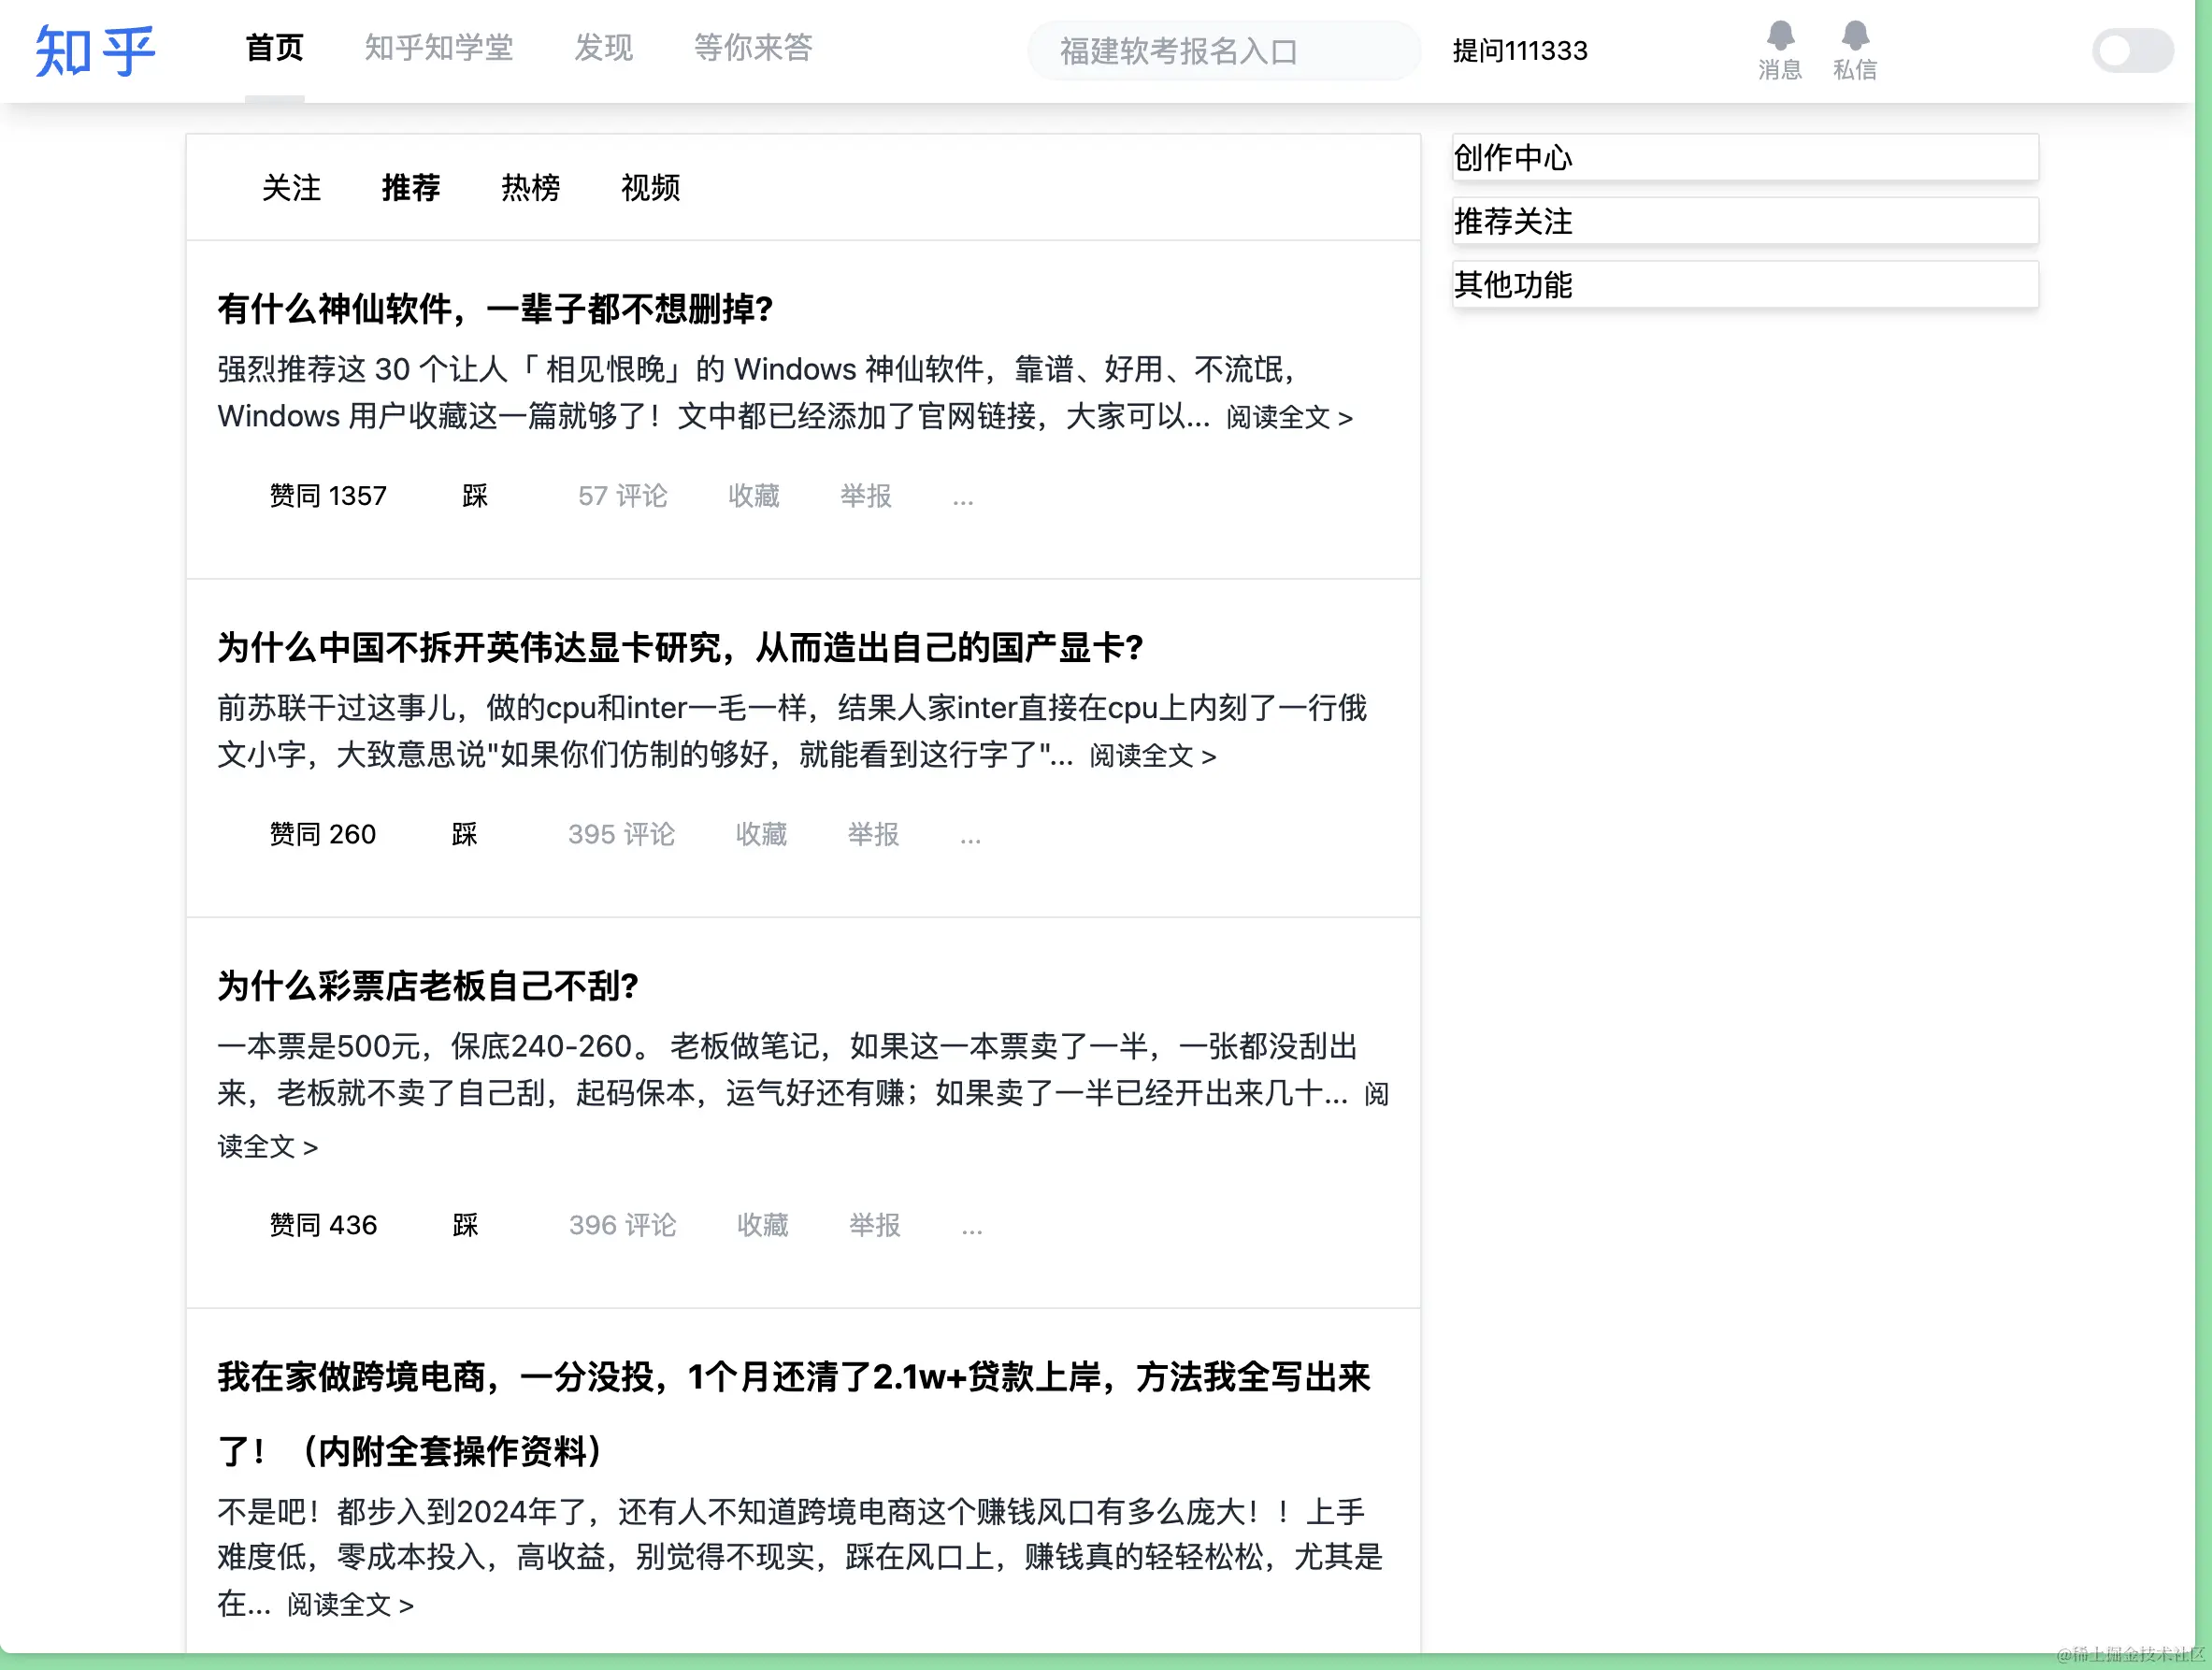Screen dimensions: 2212x1670
Task: Click 收藏 on the 彩票店 answer
Action: point(762,1225)
